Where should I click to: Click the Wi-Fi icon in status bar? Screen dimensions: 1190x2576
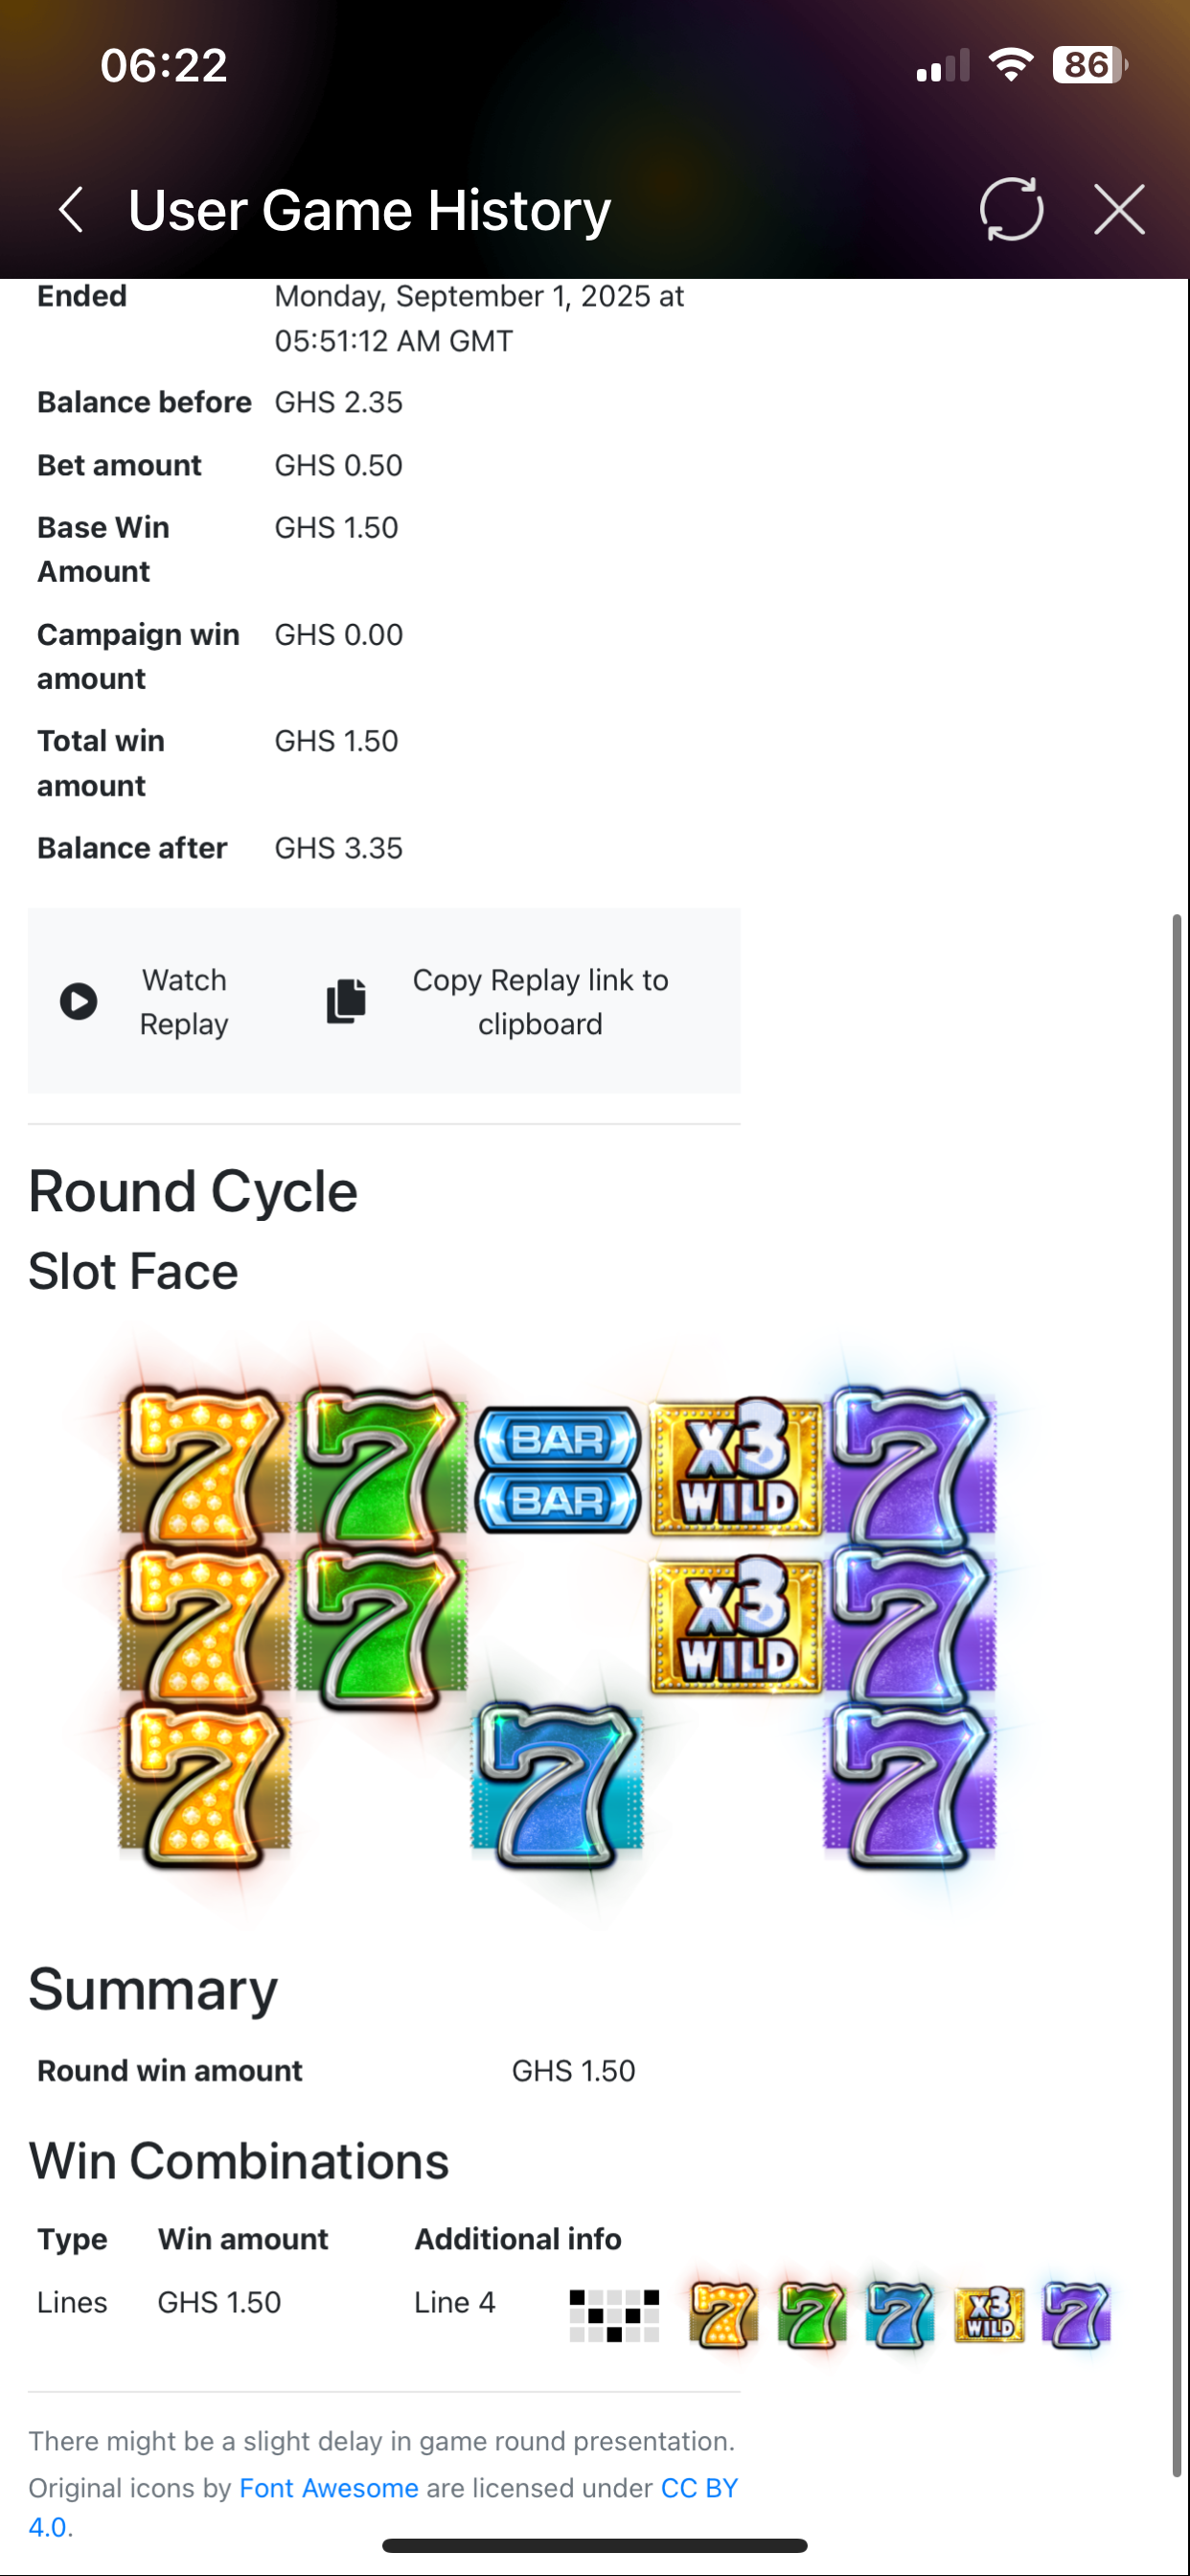(1011, 66)
